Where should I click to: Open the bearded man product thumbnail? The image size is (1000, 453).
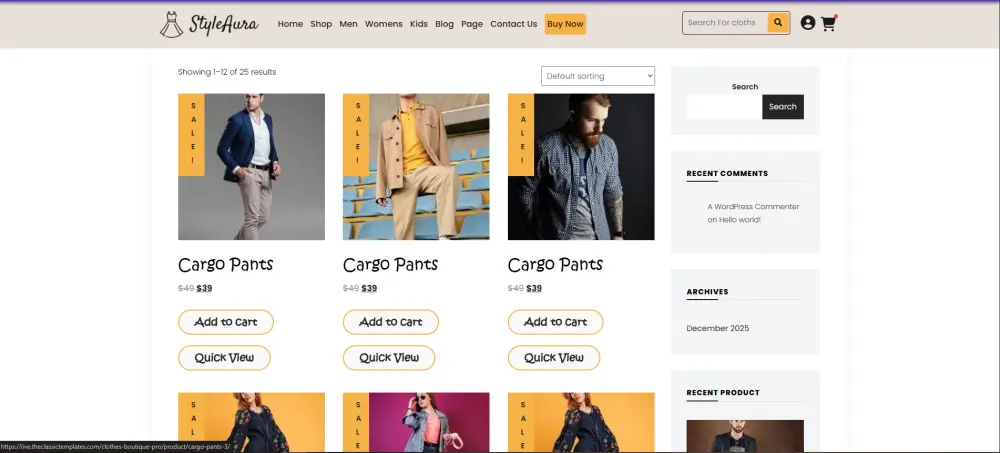click(581, 167)
